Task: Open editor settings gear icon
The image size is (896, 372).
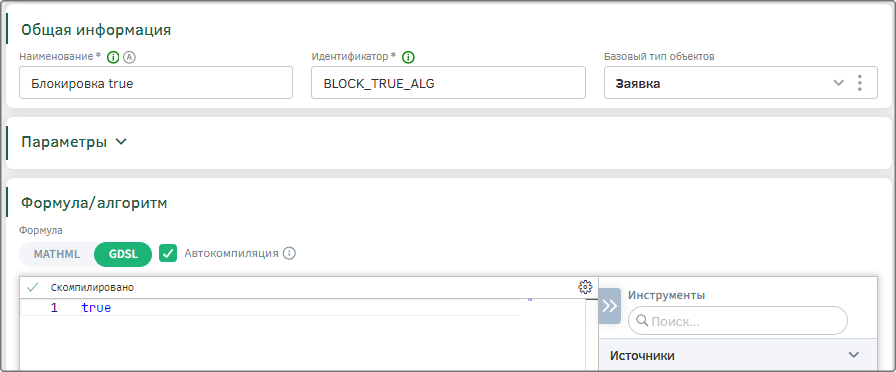Action: [585, 287]
